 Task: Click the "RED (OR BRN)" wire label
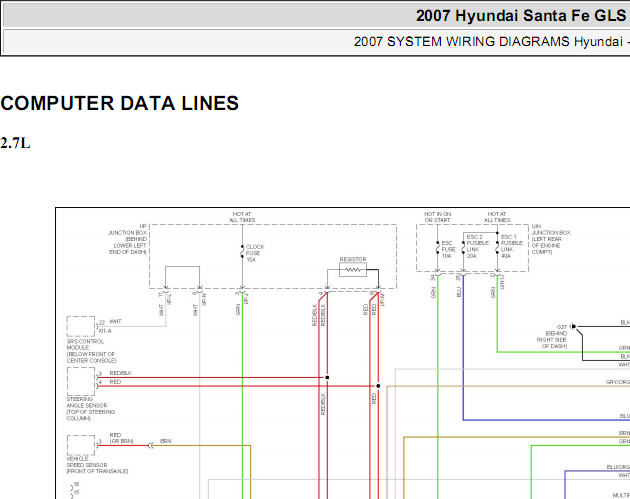coord(121,438)
